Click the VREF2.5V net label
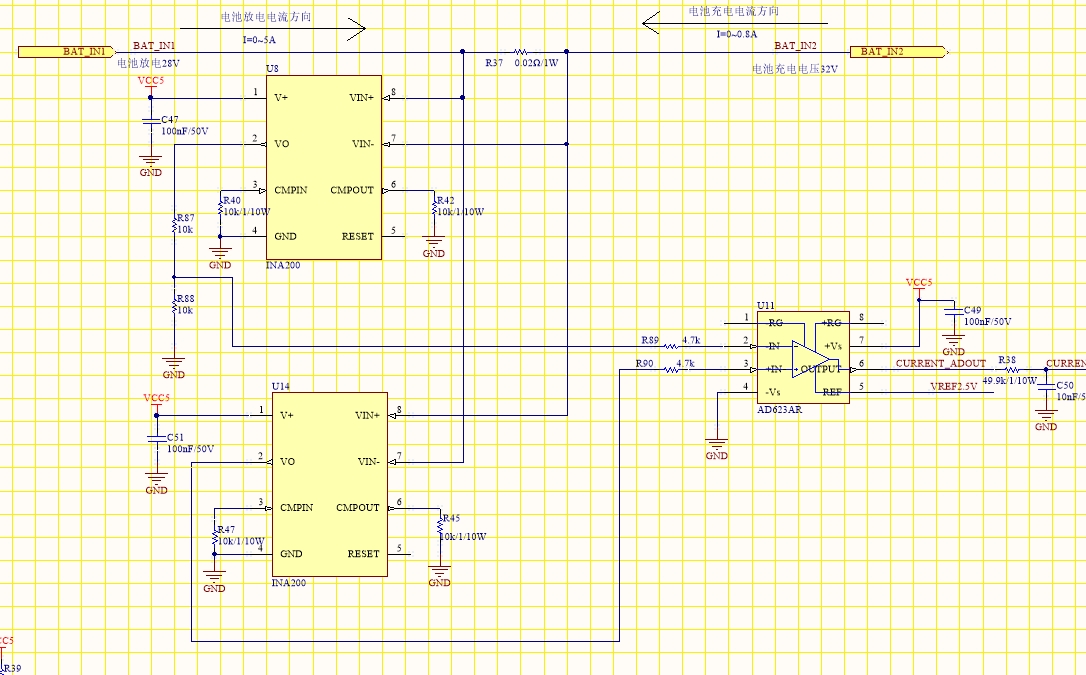The image size is (1086, 675). [954, 386]
